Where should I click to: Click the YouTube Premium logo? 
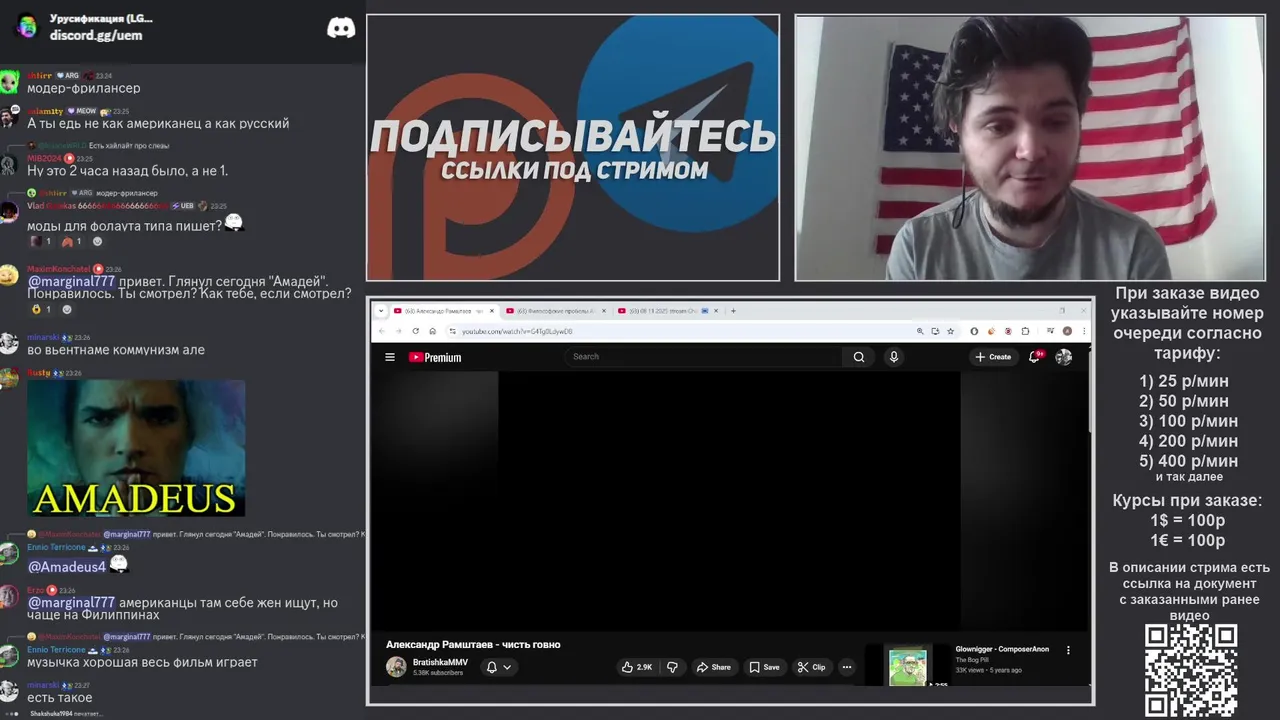pyautogui.click(x=435, y=357)
